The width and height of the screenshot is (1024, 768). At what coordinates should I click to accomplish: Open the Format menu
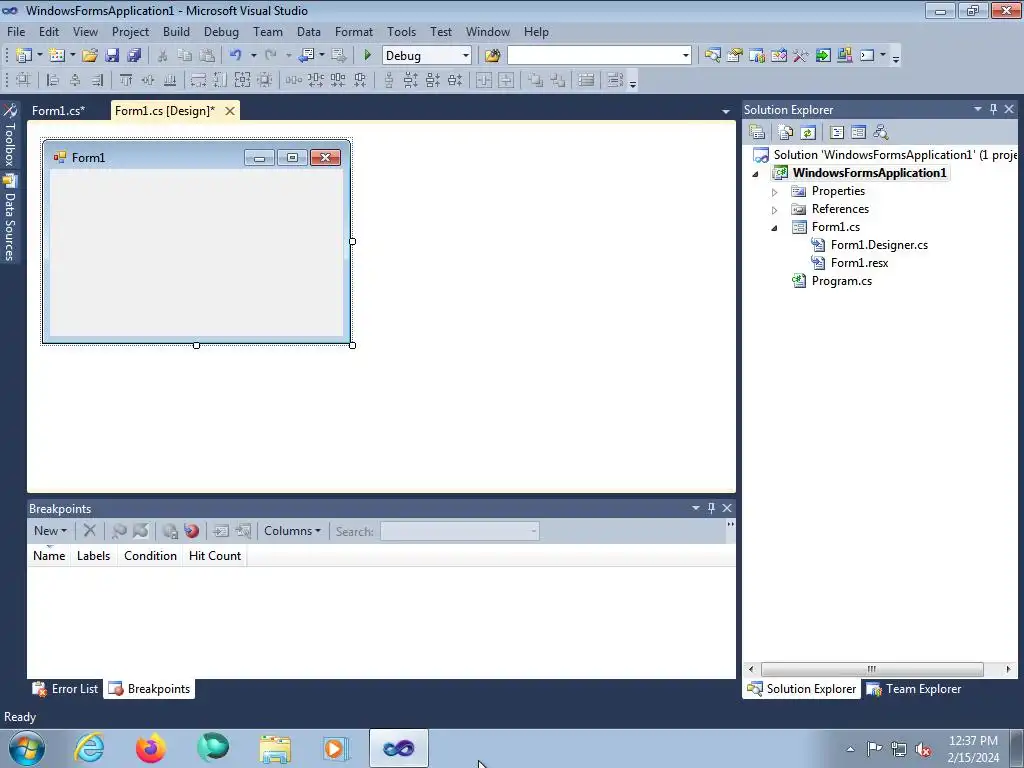pyautogui.click(x=353, y=31)
